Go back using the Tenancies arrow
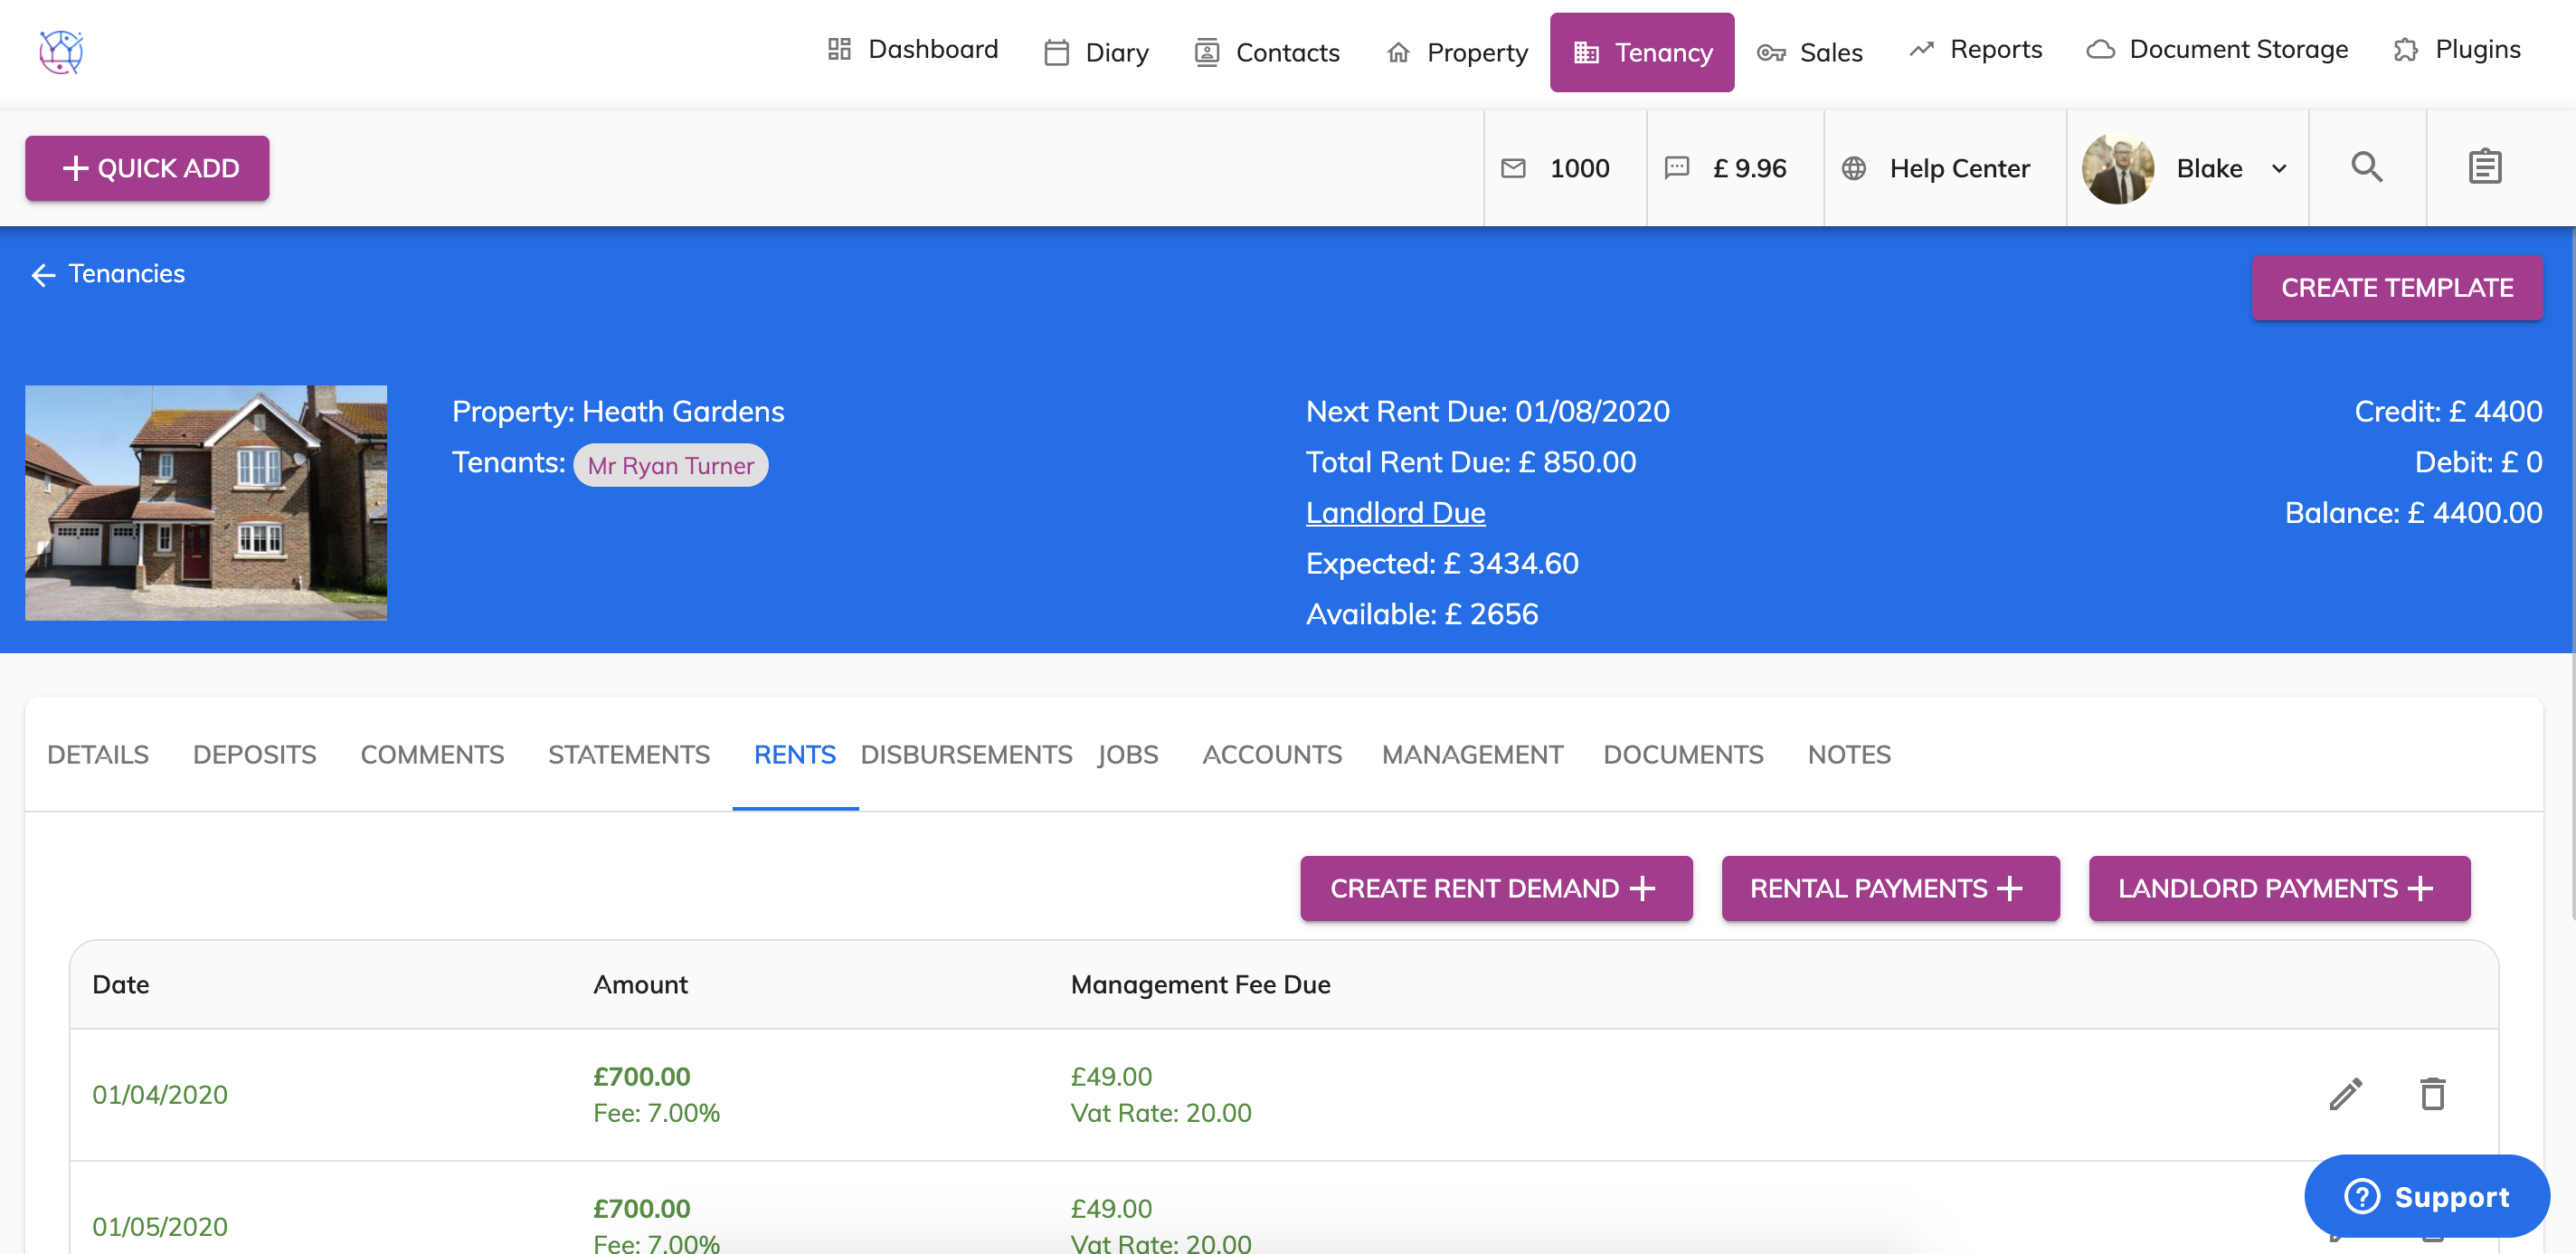Screen dimensions: 2576x1254 (x=43, y=275)
